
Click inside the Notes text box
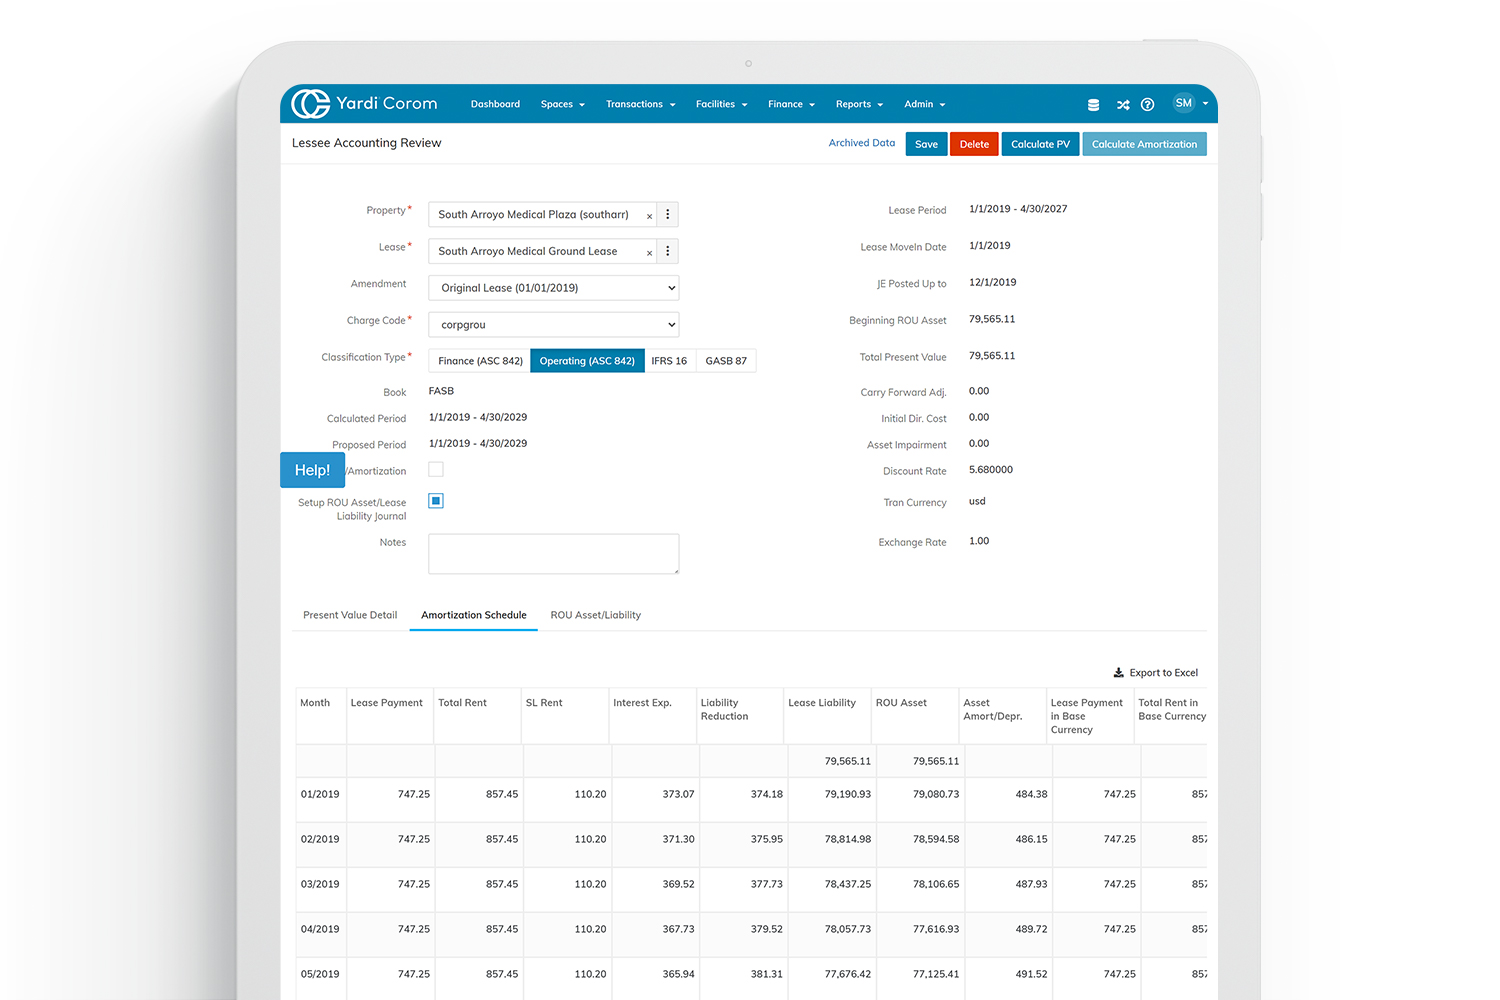pyautogui.click(x=554, y=553)
